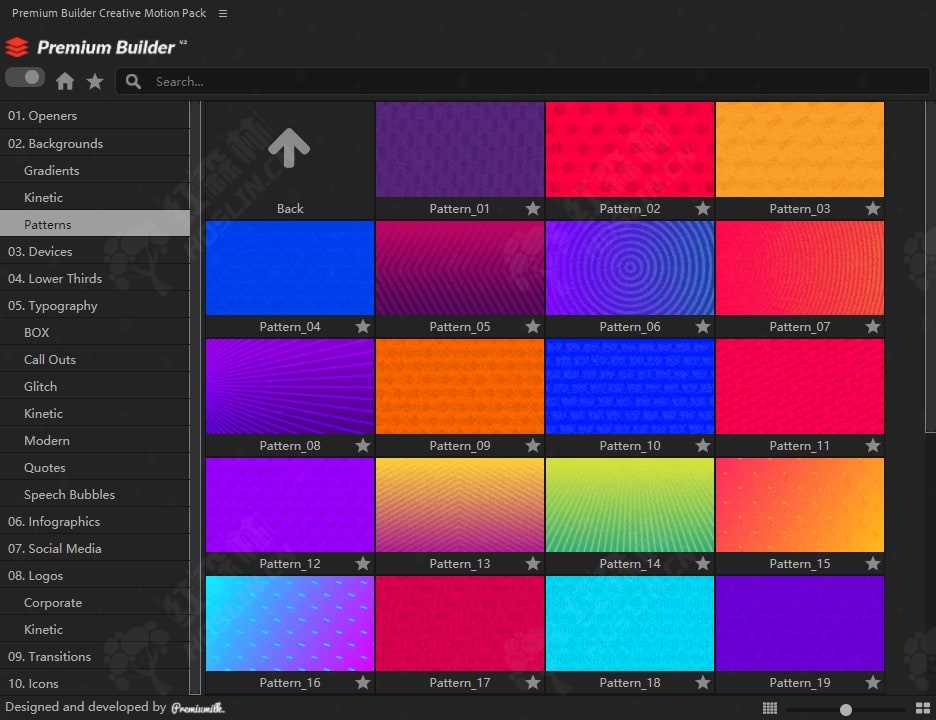Select the yellow-green Pattern_14 thumbnail
Viewport: 936px width, 720px height.
point(630,504)
